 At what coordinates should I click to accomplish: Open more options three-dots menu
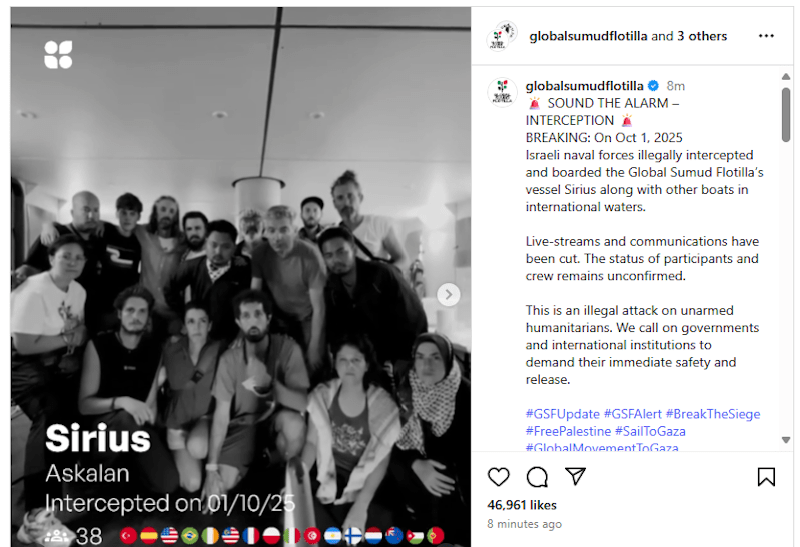point(766,36)
